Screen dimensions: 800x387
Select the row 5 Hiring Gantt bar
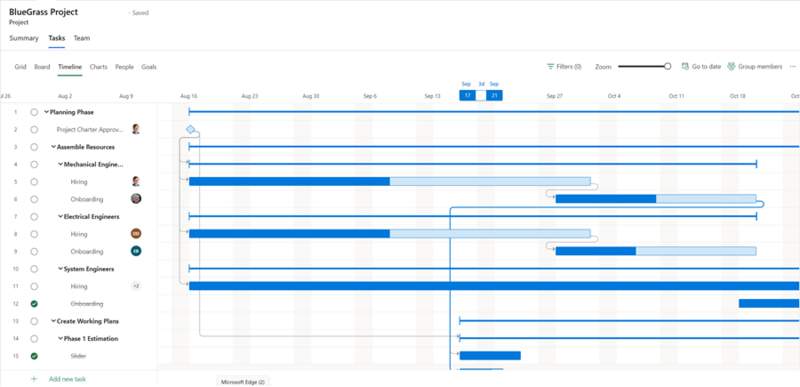coord(390,182)
